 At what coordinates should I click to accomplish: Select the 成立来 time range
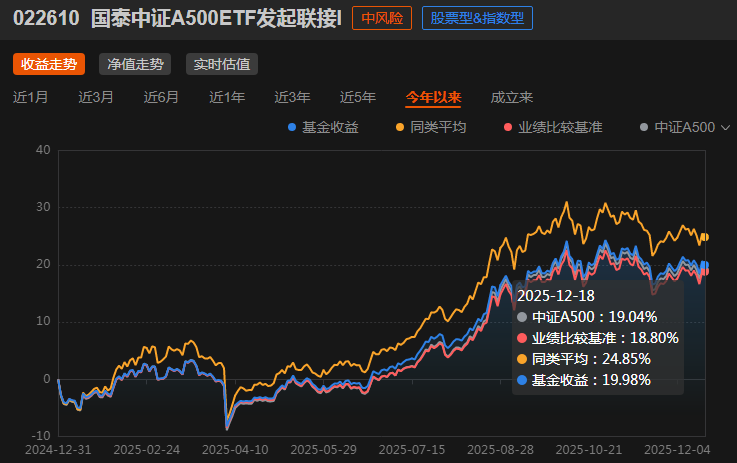pos(512,97)
